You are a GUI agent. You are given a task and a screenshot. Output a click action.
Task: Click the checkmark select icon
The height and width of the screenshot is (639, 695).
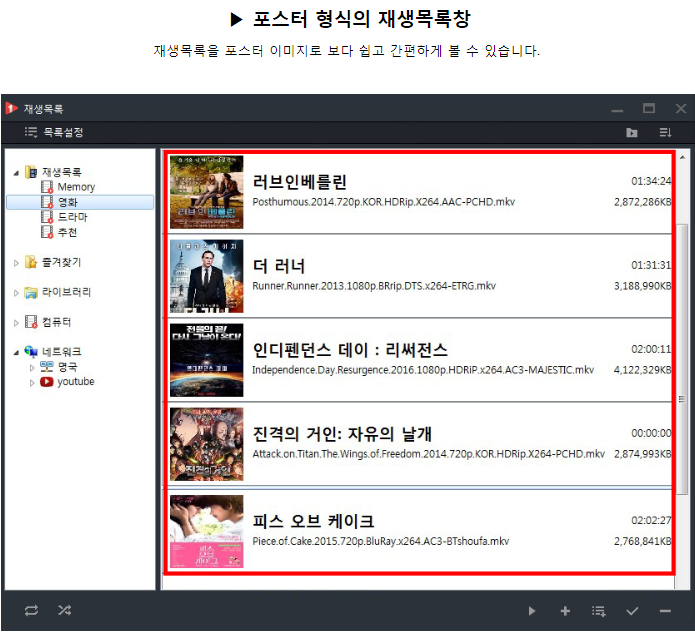click(x=632, y=611)
